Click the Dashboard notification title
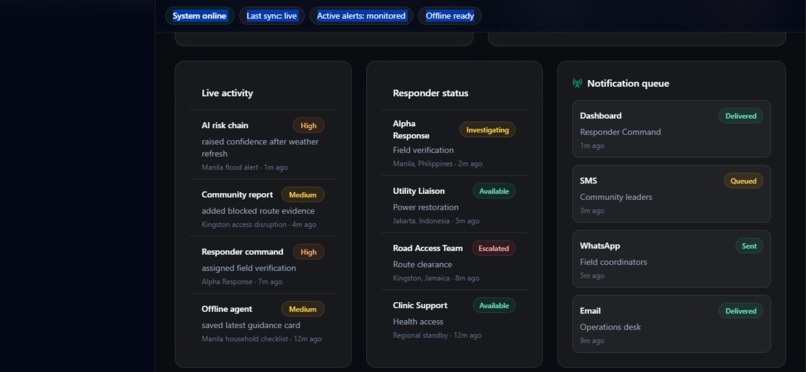806x372 pixels. (x=600, y=116)
